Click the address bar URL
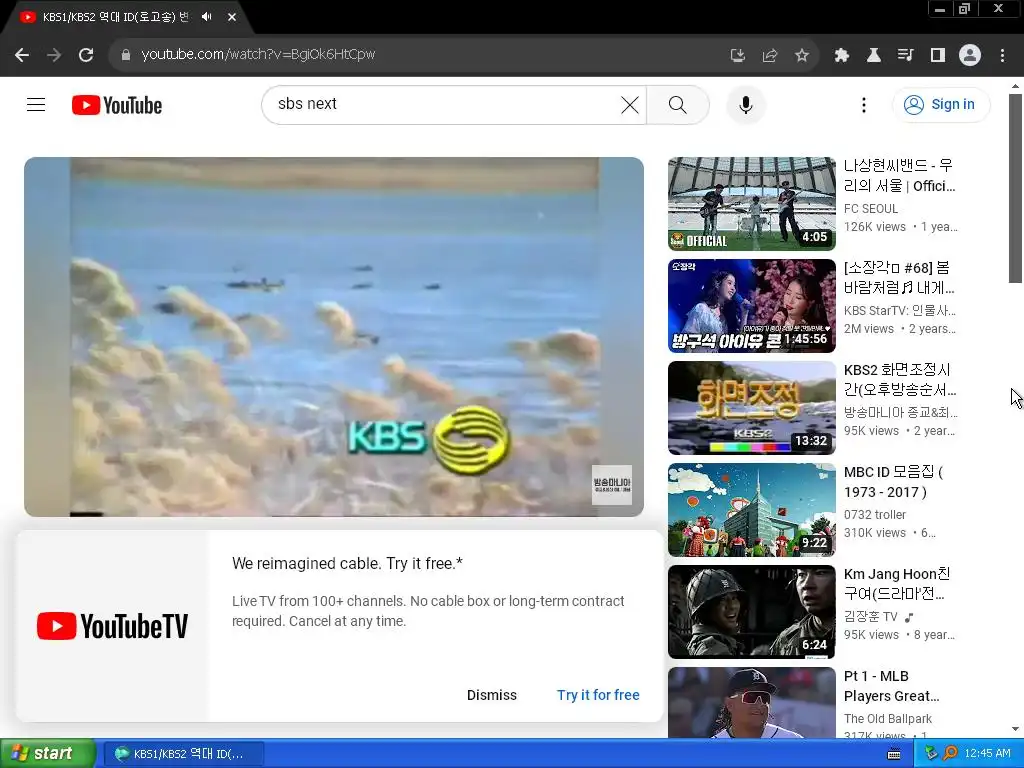This screenshot has height=768, width=1024. click(258, 54)
